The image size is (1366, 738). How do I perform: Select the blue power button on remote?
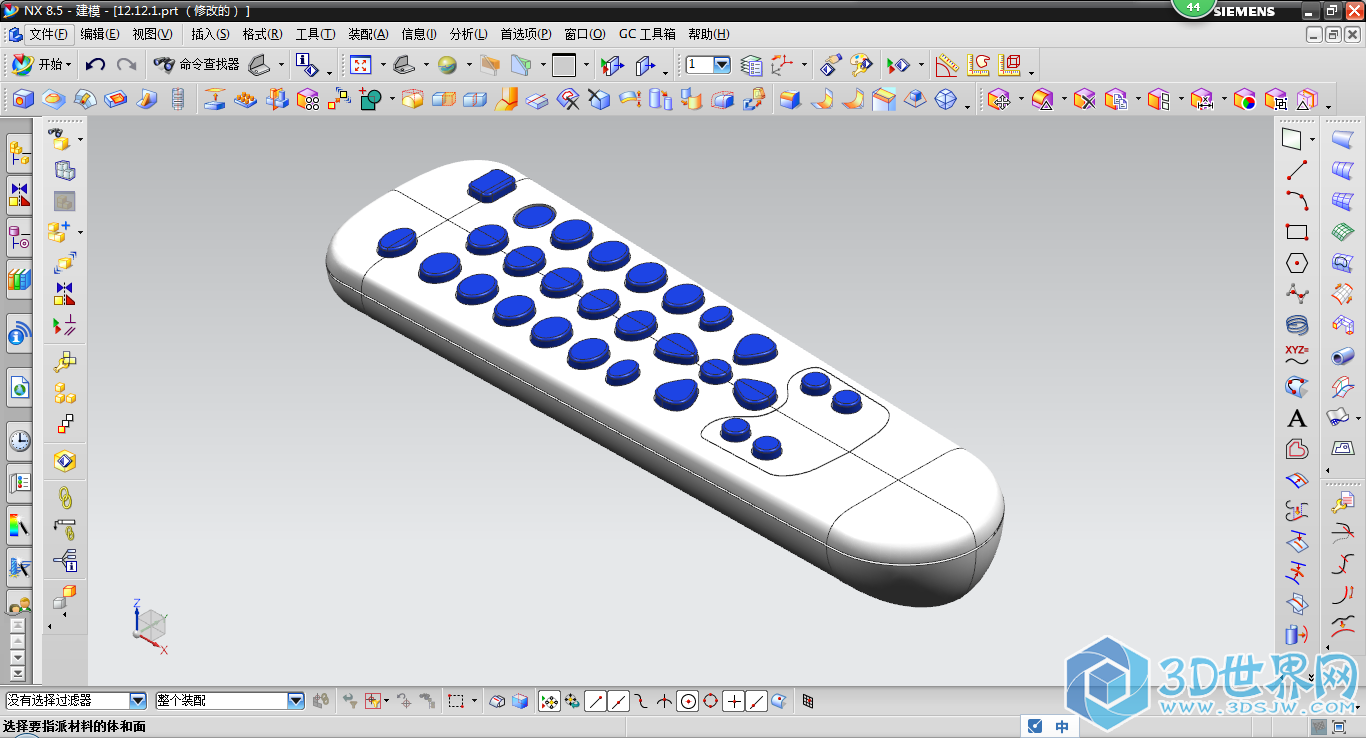coord(491,184)
